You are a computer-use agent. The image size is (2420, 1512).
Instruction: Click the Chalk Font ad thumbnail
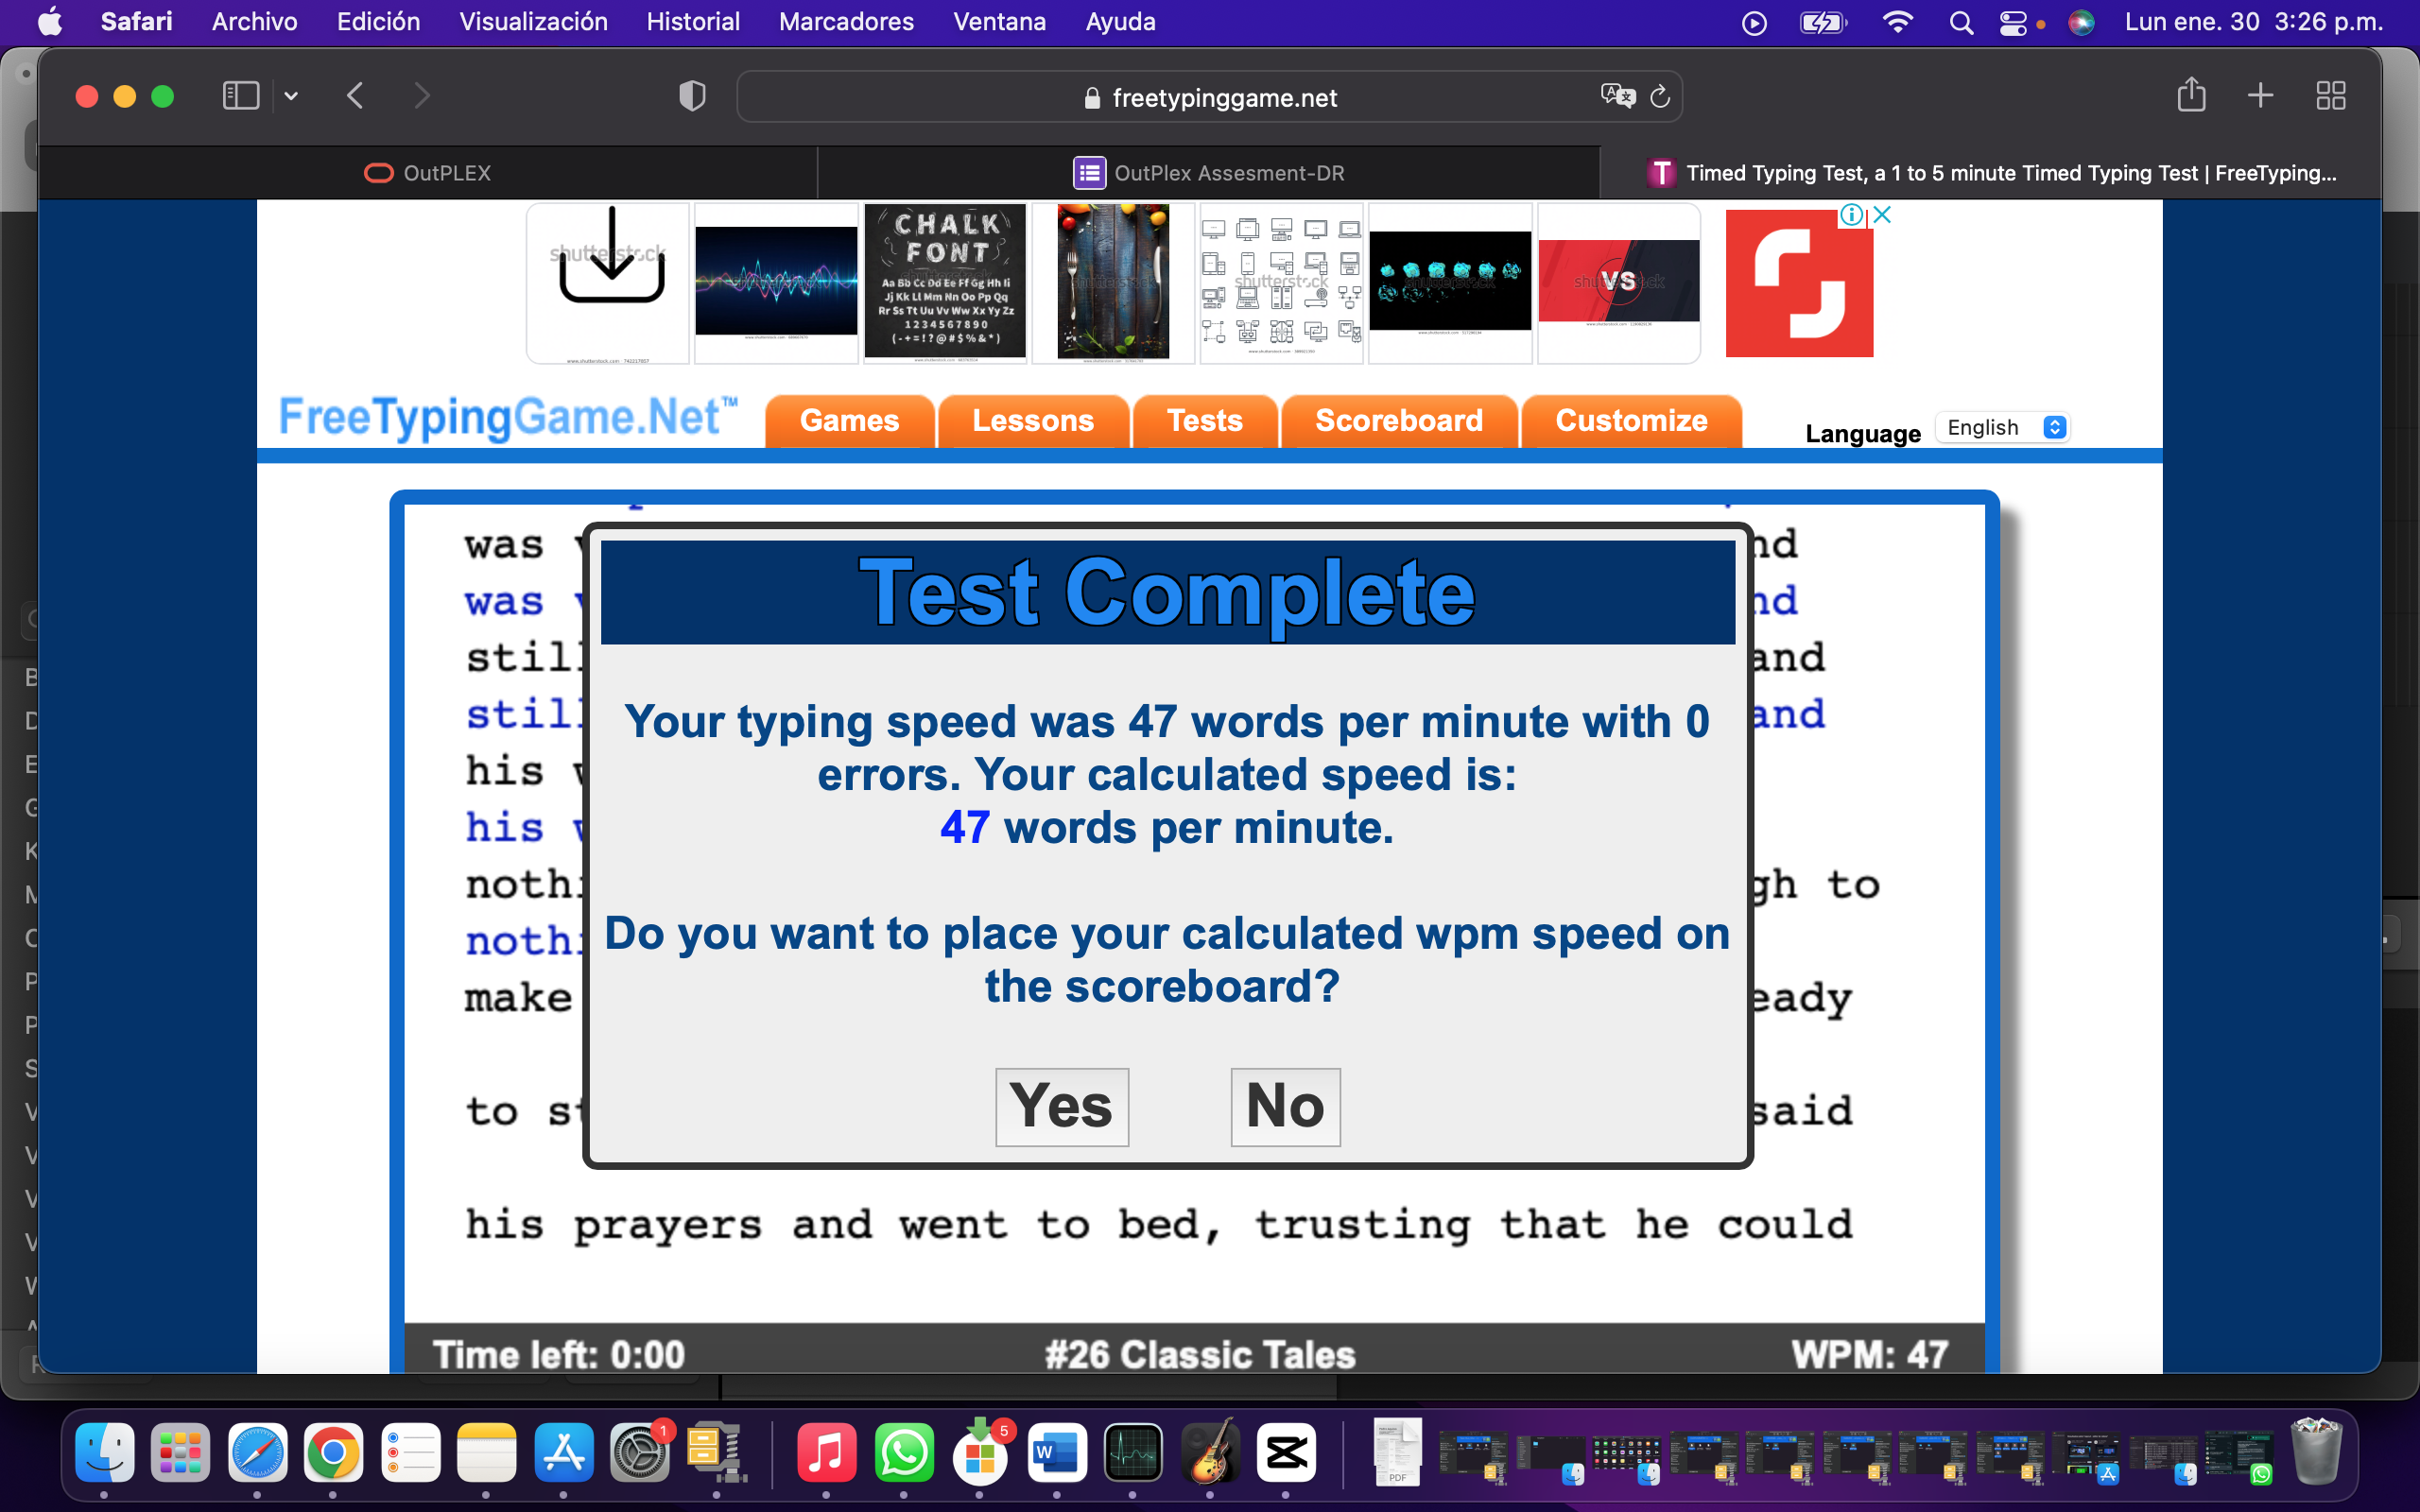point(945,283)
